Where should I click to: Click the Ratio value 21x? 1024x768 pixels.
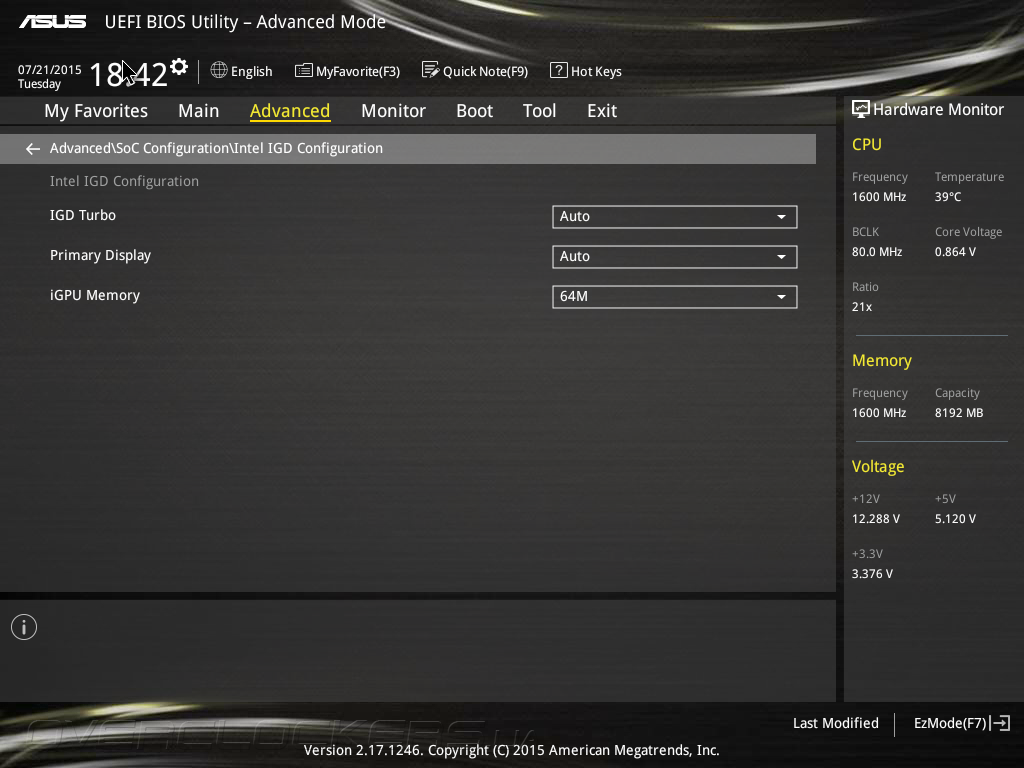pos(862,306)
